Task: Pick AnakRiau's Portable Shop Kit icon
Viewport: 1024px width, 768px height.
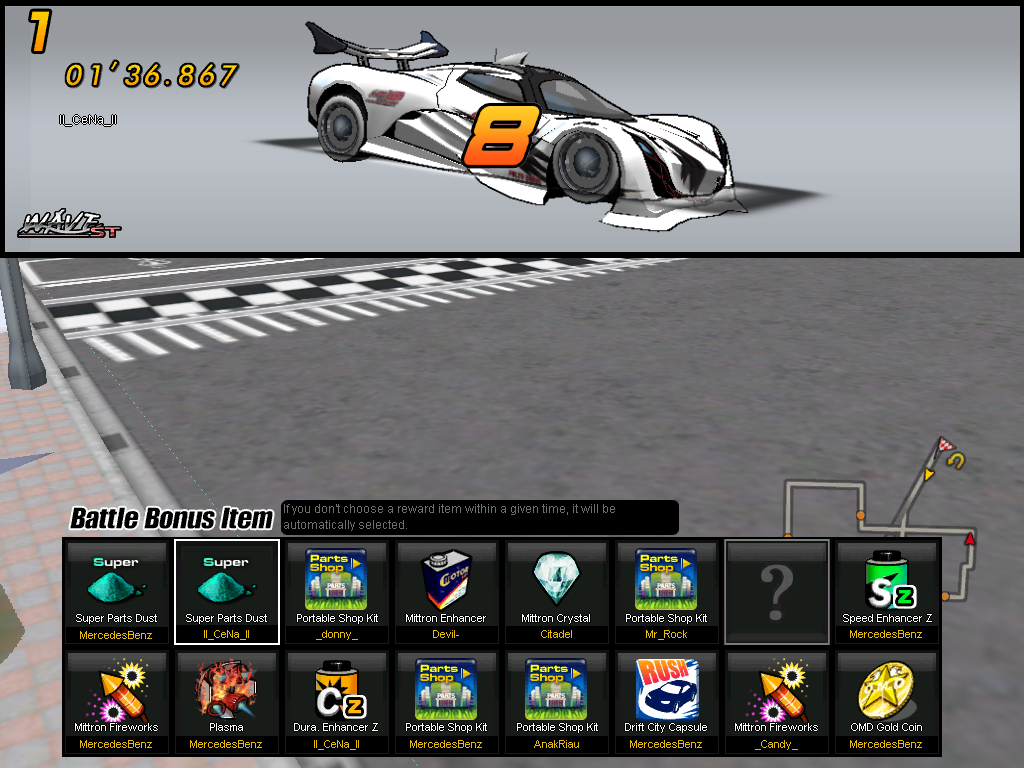Action: click(x=556, y=689)
